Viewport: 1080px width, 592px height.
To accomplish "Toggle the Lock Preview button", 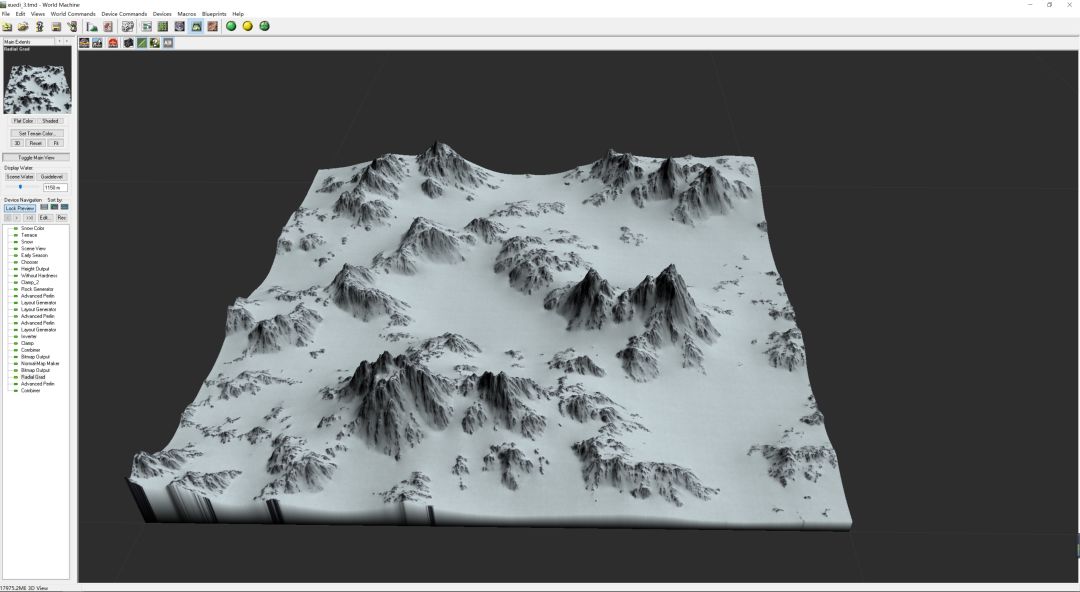I will click(20, 208).
